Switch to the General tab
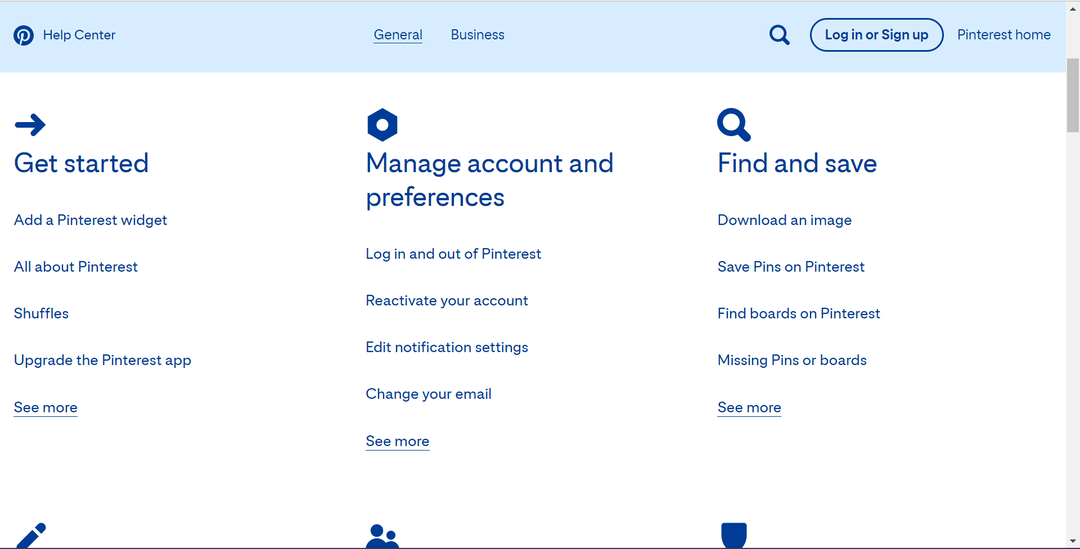Viewport: 1080px width, 549px height. tap(398, 34)
